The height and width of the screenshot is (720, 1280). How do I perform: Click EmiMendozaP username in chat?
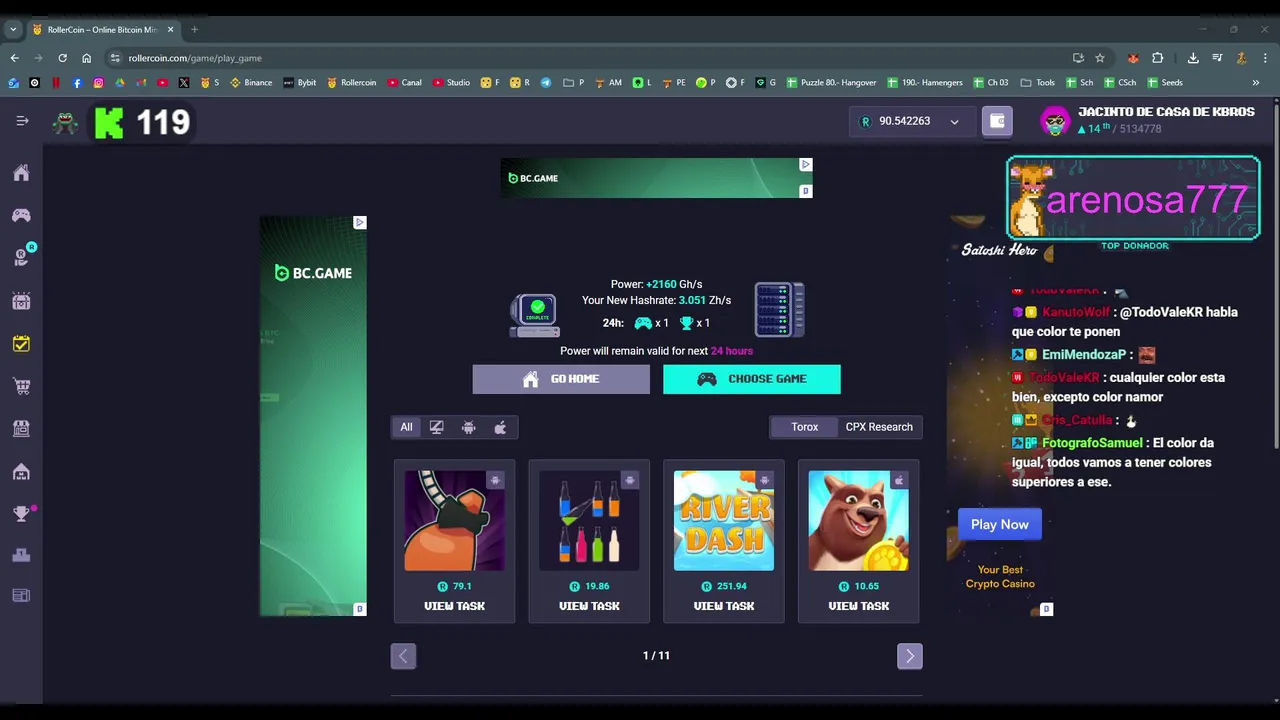pos(1084,355)
